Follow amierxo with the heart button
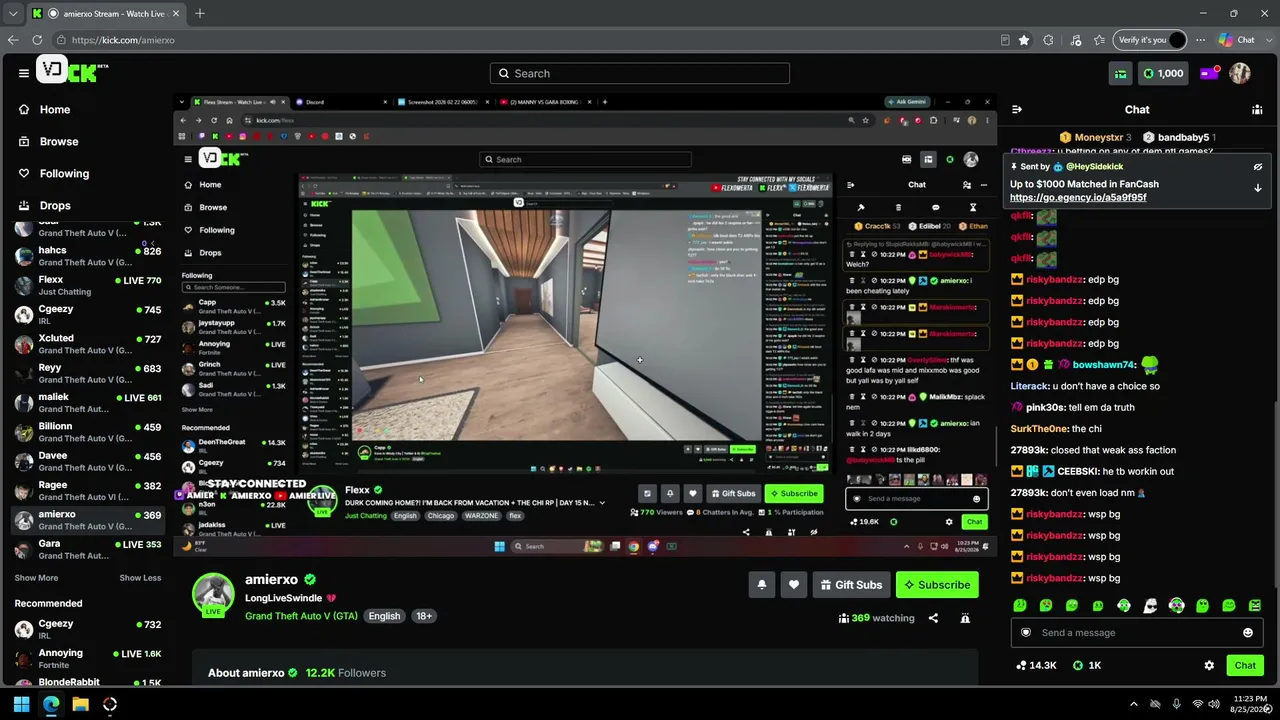Image resolution: width=1280 pixels, height=720 pixels. coord(794,585)
